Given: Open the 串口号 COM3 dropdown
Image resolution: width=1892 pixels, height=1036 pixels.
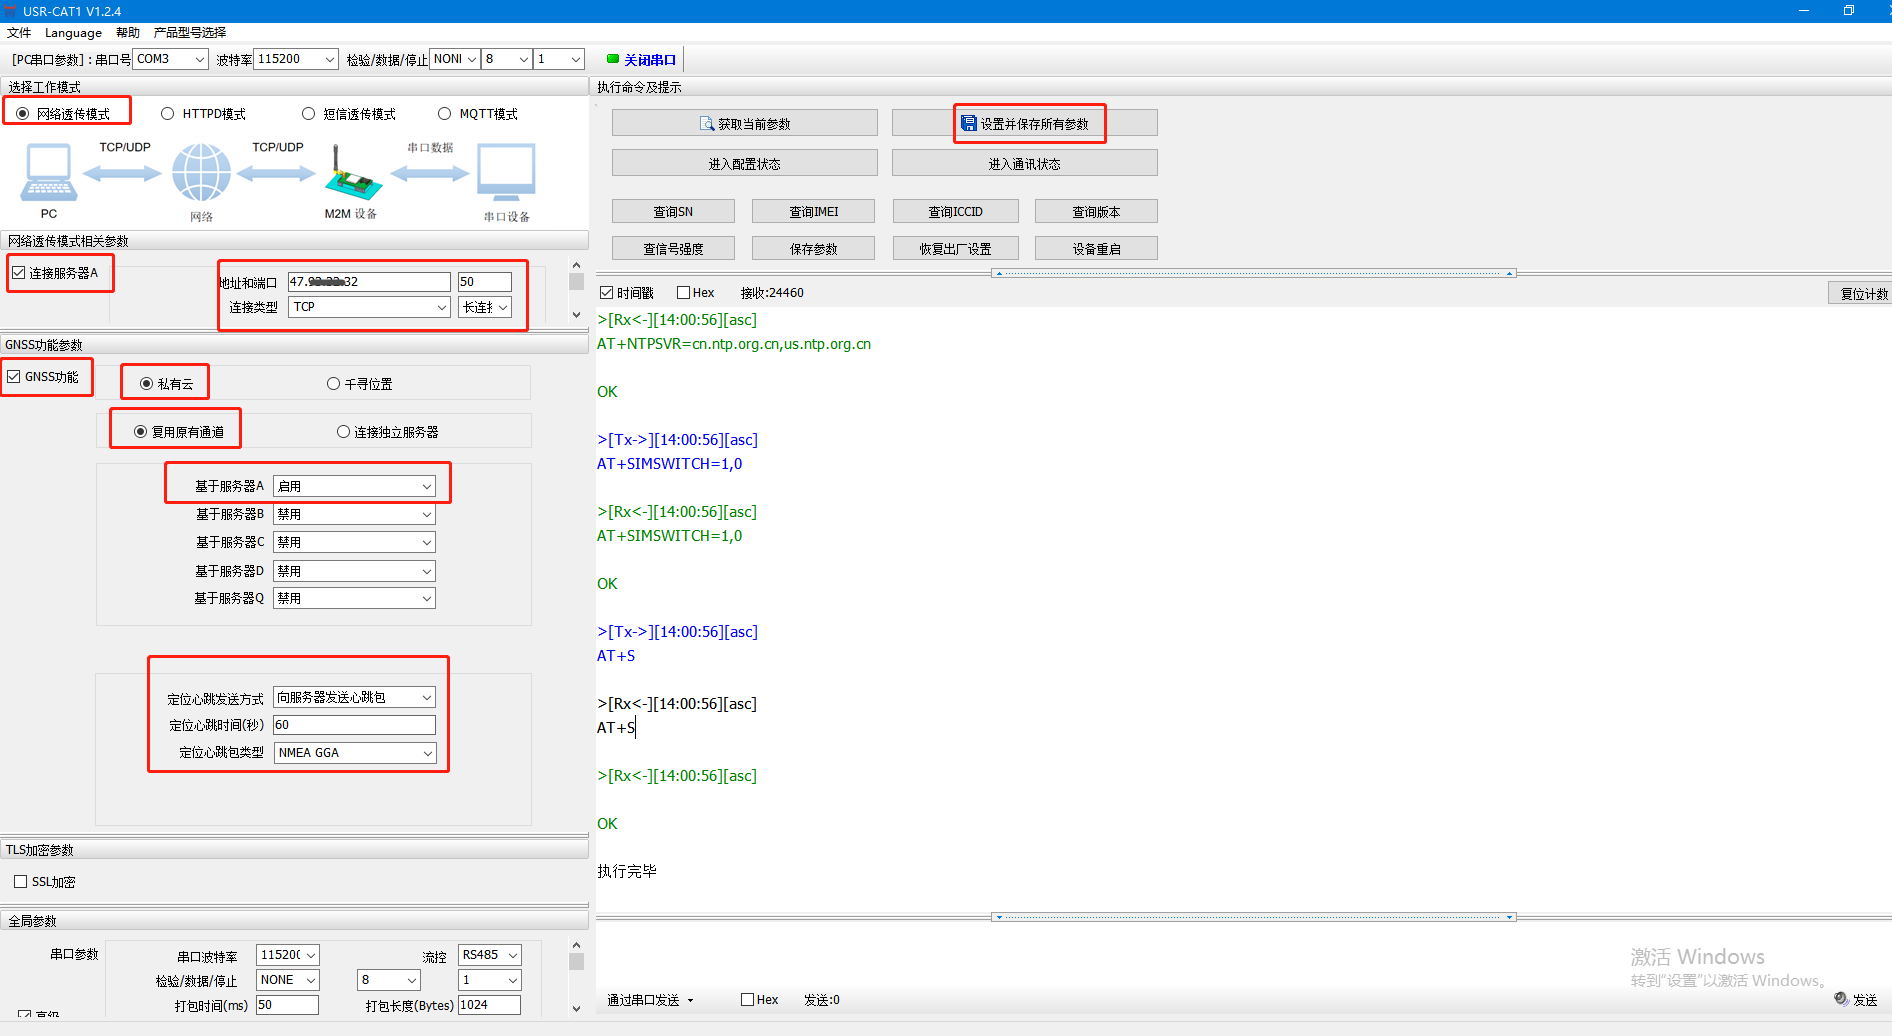Looking at the screenshot, I should click(170, 59).
